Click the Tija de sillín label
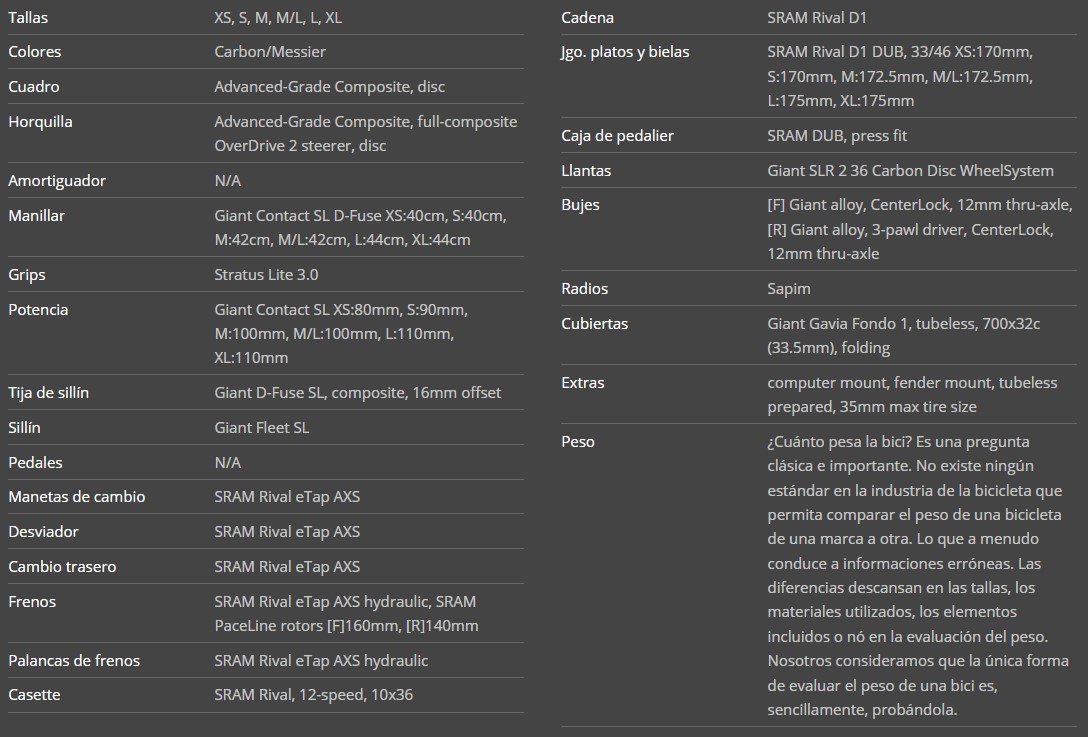Viewport: 1088px width, 737px height. (48, 393)
